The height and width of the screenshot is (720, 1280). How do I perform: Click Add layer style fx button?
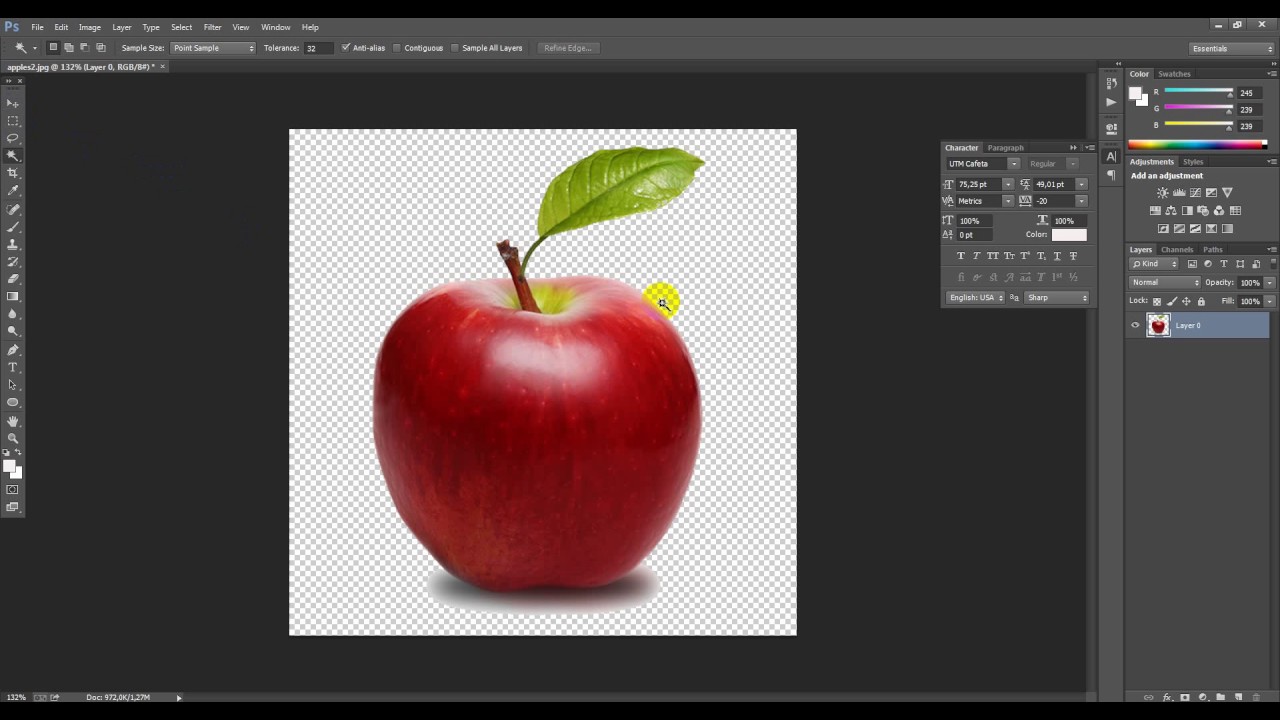pyautogui.click(x=1166, y=697)
